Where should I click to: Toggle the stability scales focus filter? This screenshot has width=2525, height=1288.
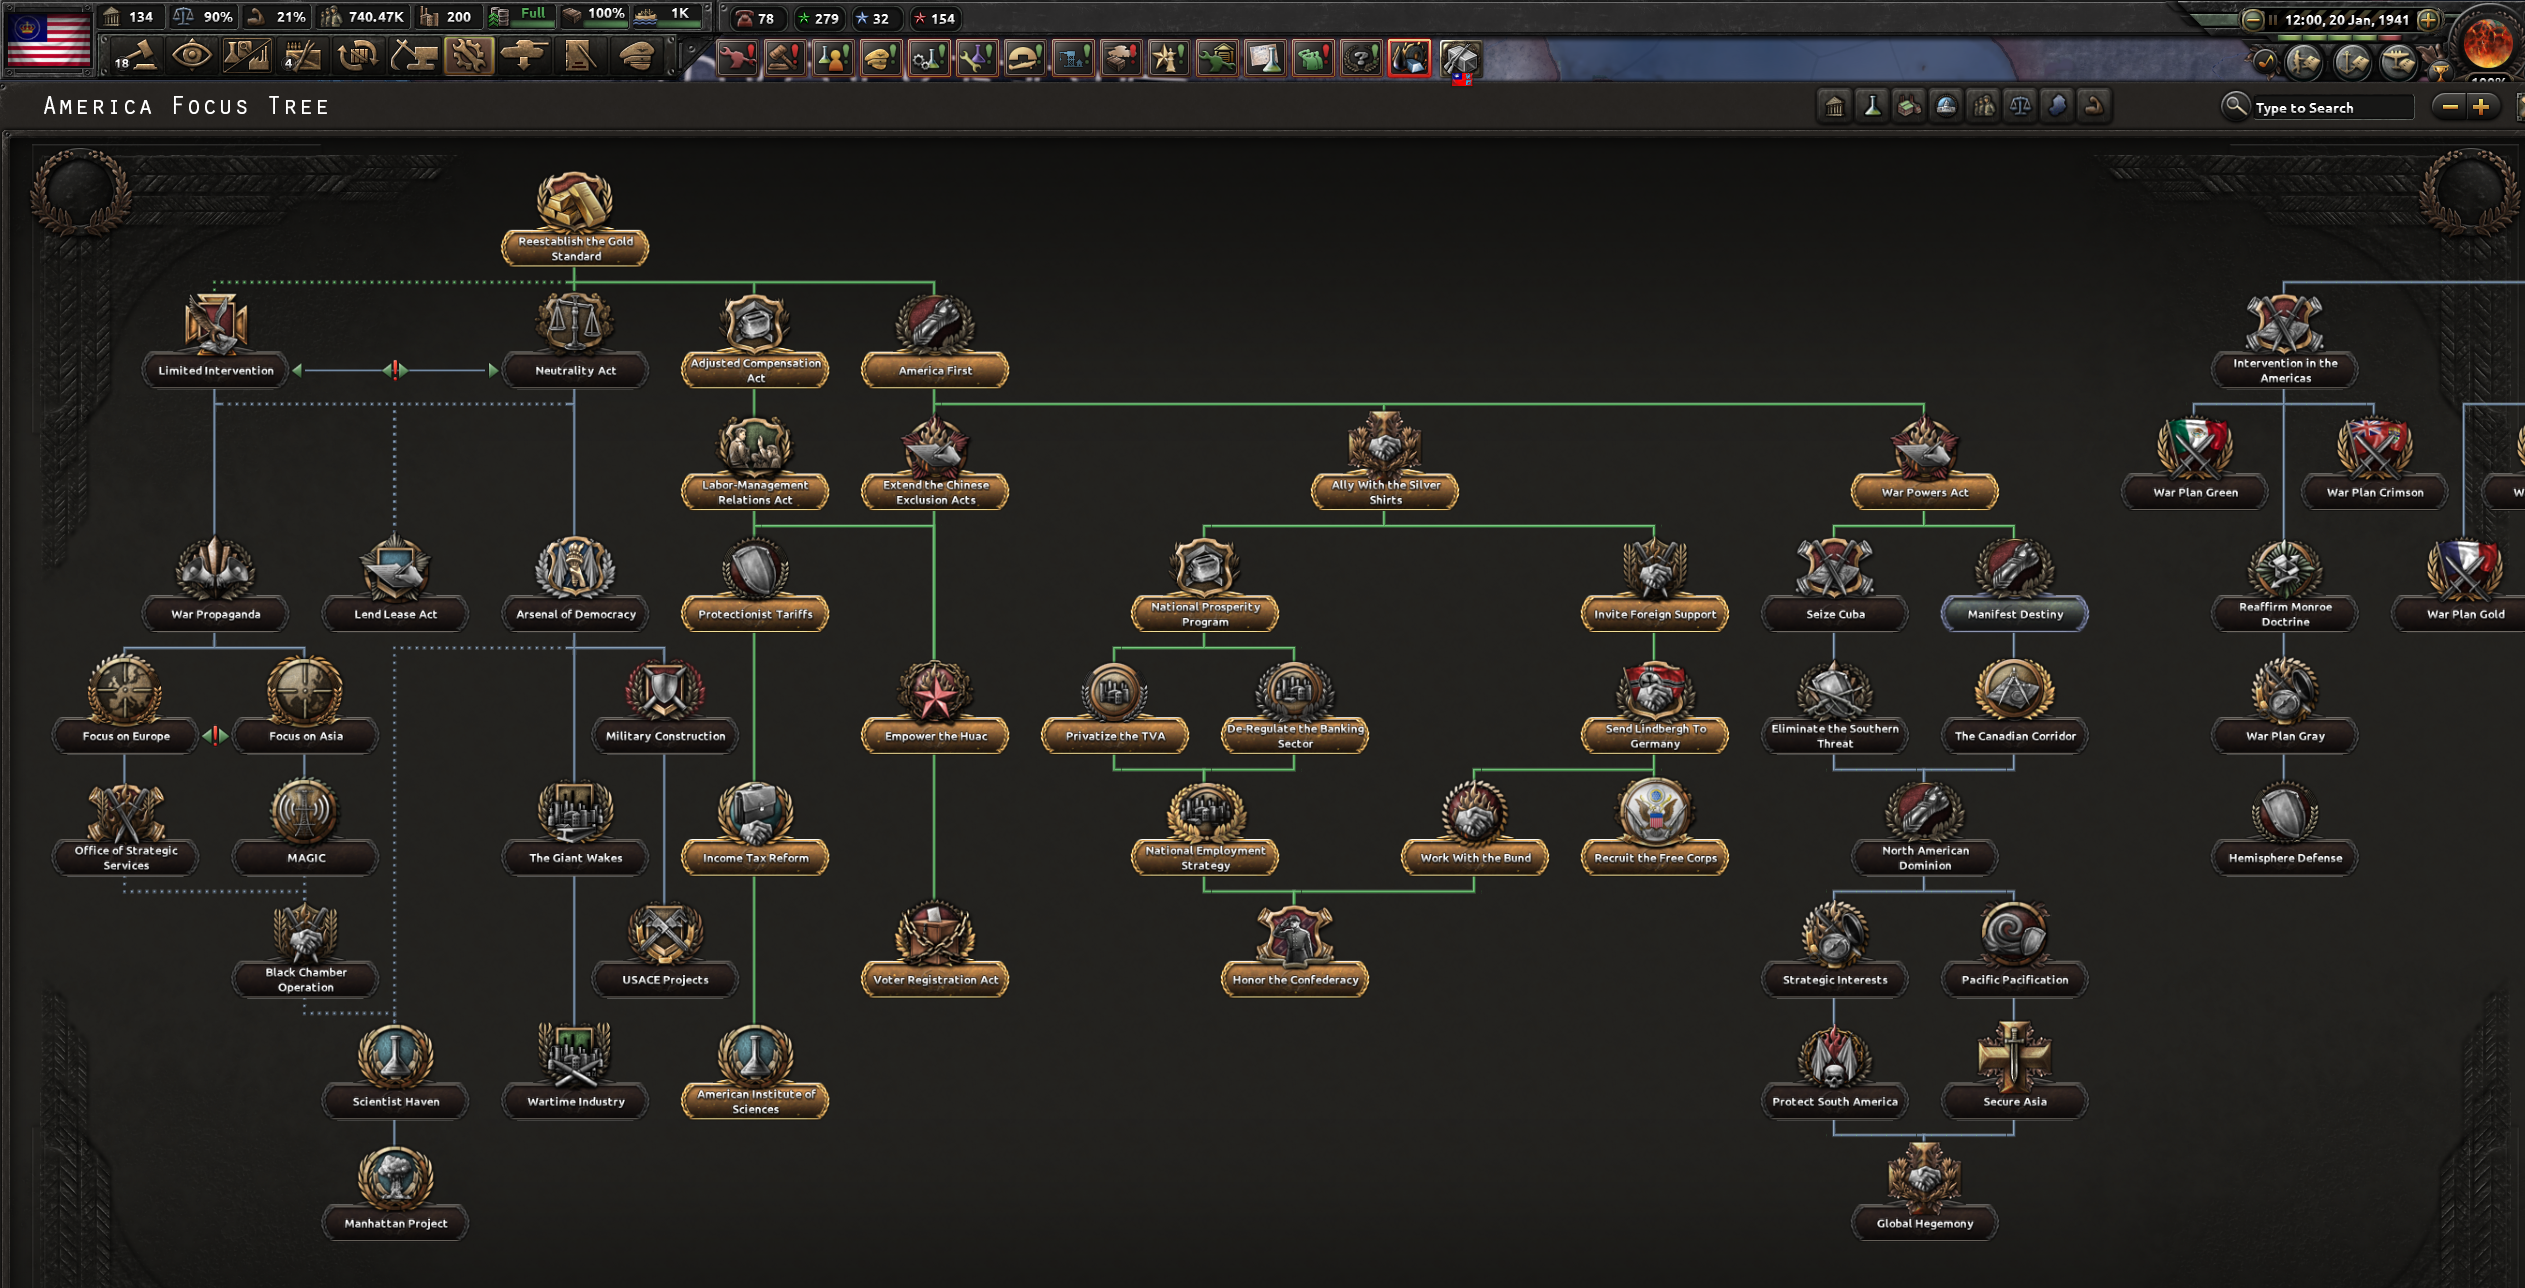pyautogui.click(x=2020, y=106)
